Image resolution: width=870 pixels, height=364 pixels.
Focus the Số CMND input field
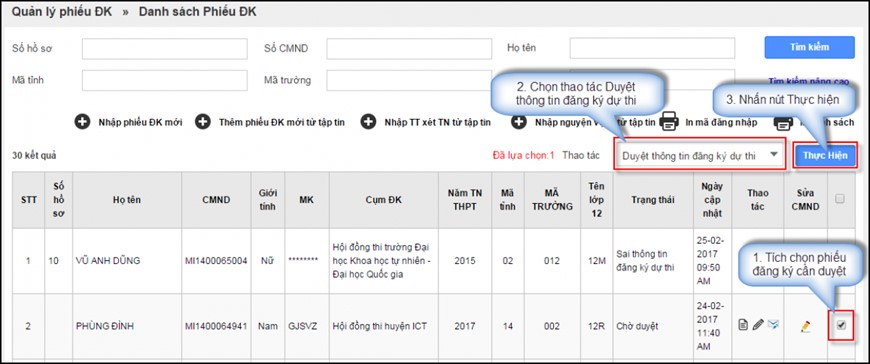[x=409, y=49]
